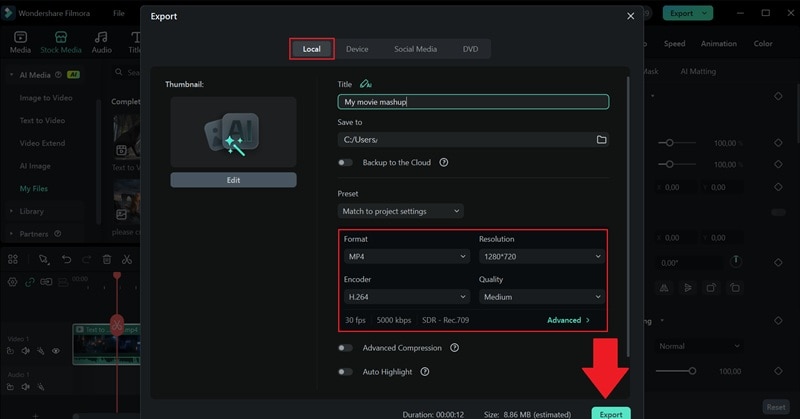Switch to the DVD export tab

pos(470,49)
